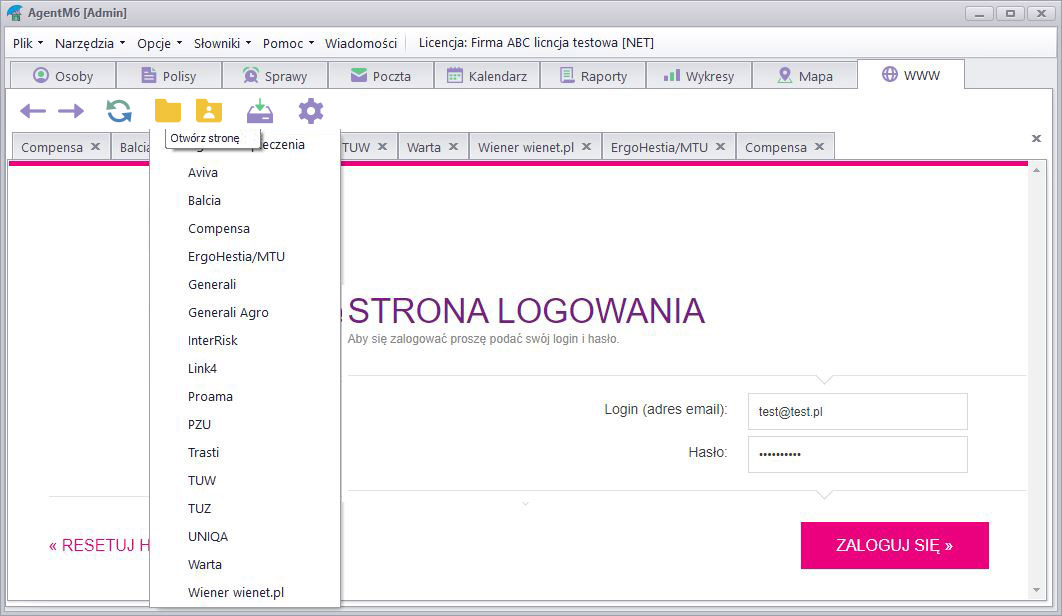Switch to the Sprawy tab

click(275, 76)
